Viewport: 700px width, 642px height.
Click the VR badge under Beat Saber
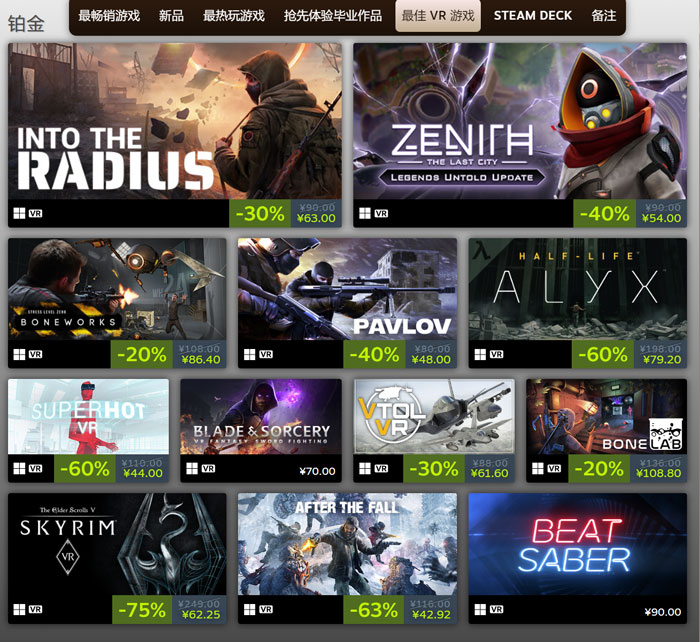coord(496,609)
